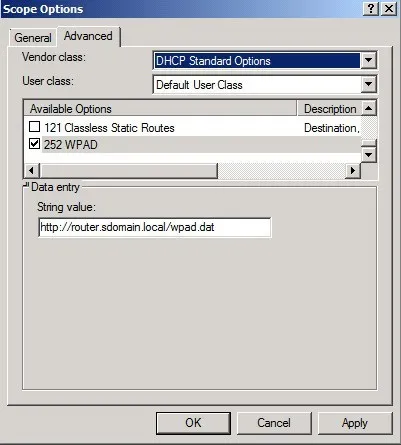Select the Advanced tab
Screen dimensions: 401x445
[x=88, y=36]
